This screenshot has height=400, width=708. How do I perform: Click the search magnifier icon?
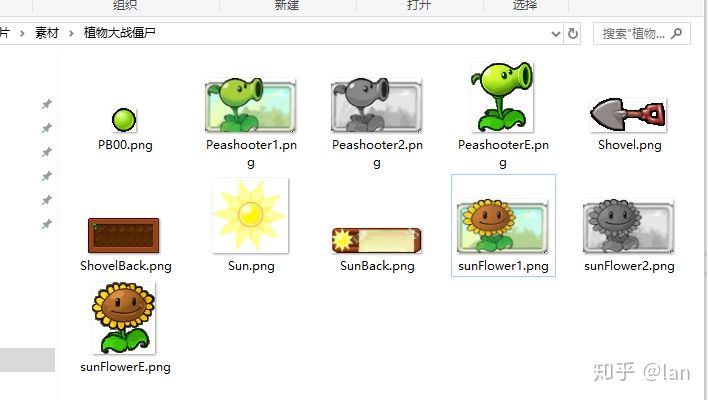676,33
